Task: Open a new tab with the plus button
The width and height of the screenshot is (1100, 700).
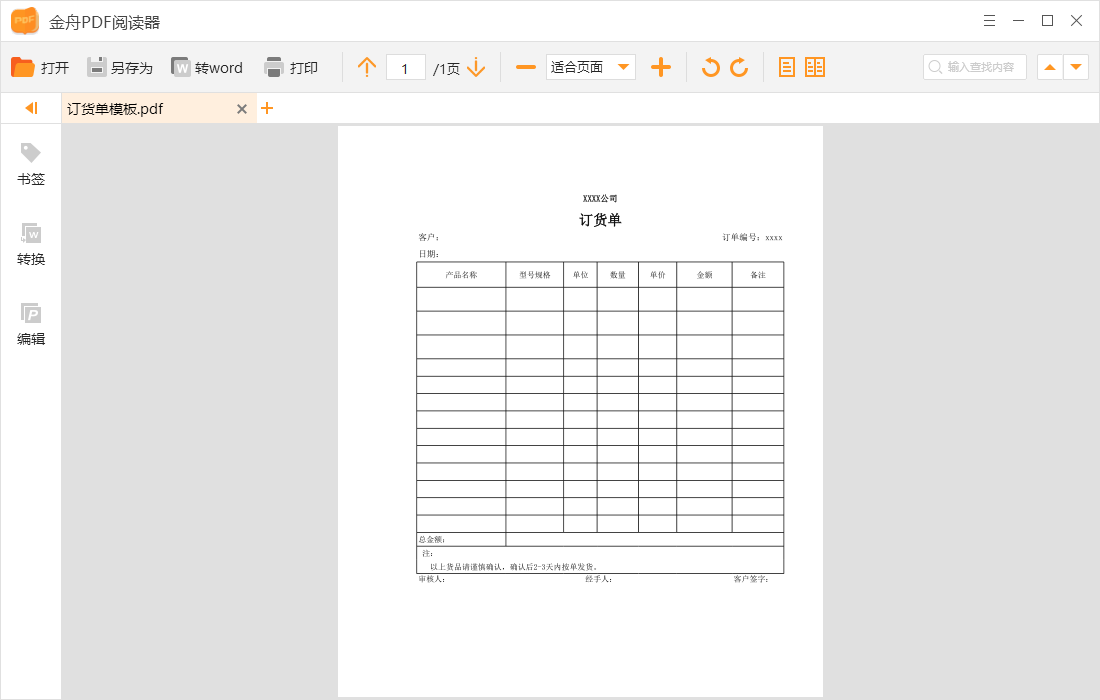Action: 267,107
